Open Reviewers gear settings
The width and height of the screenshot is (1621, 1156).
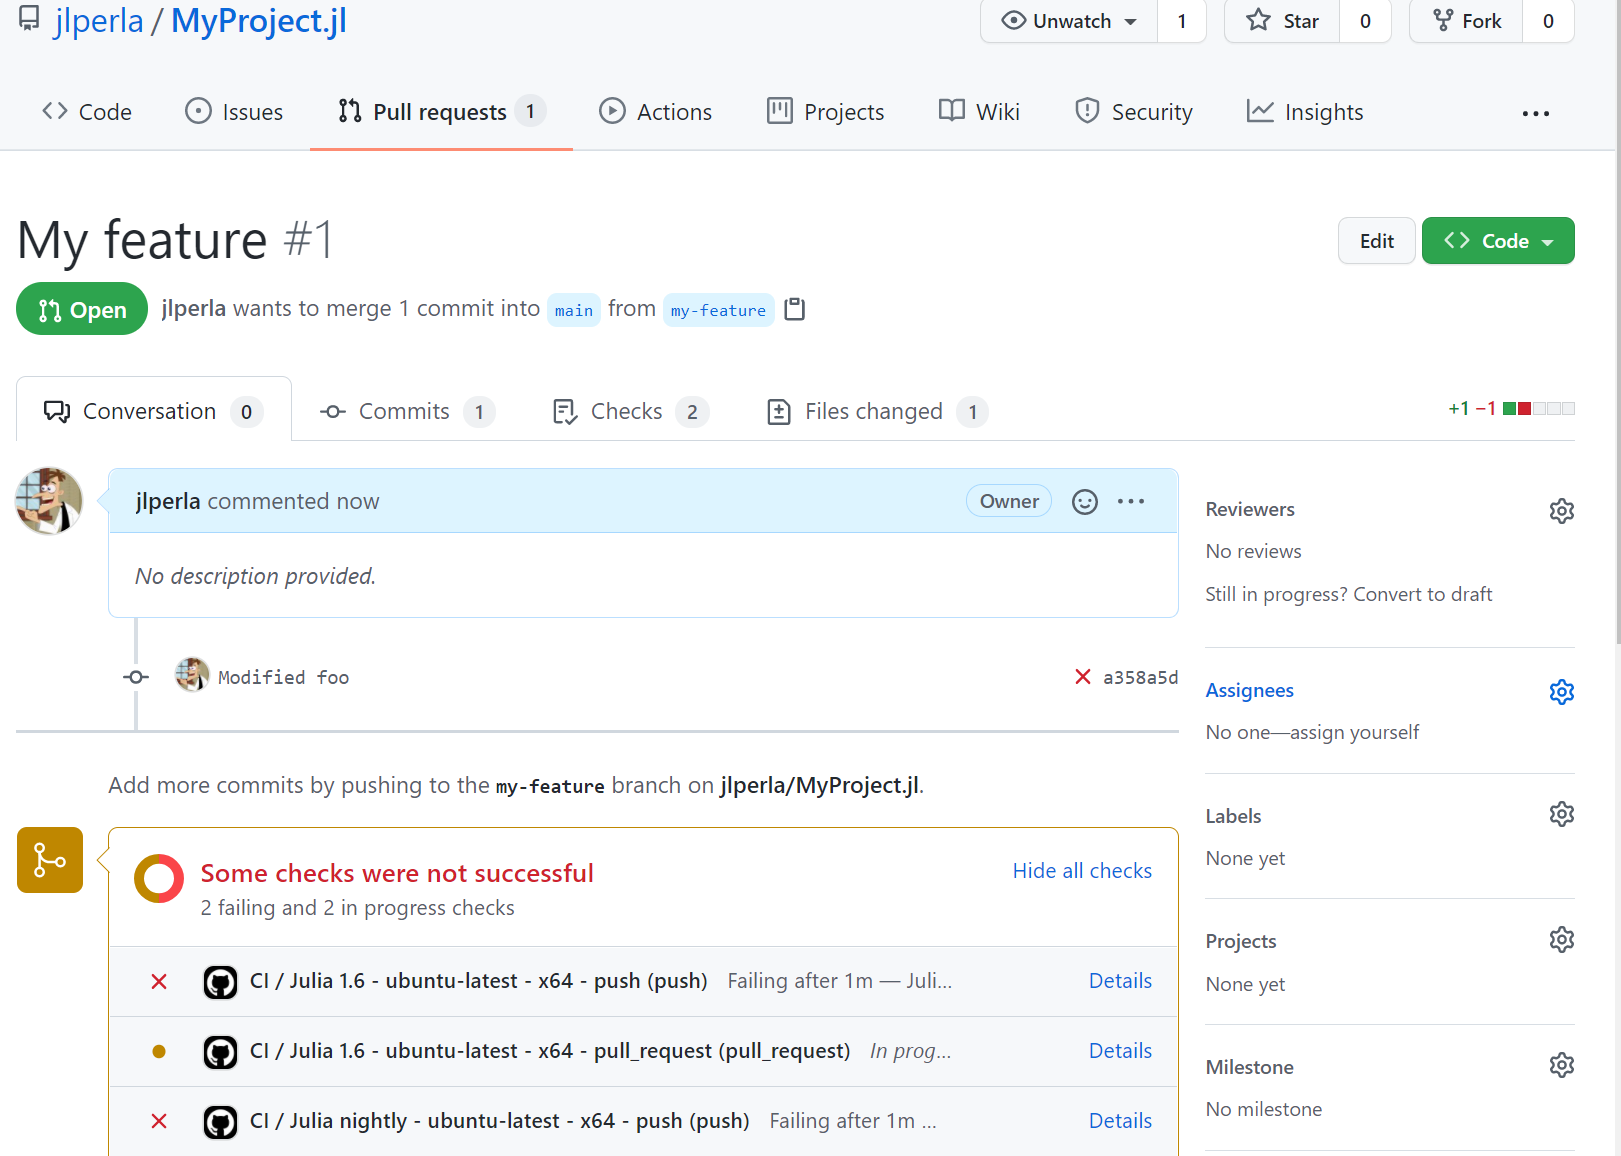click(1561, 511)
